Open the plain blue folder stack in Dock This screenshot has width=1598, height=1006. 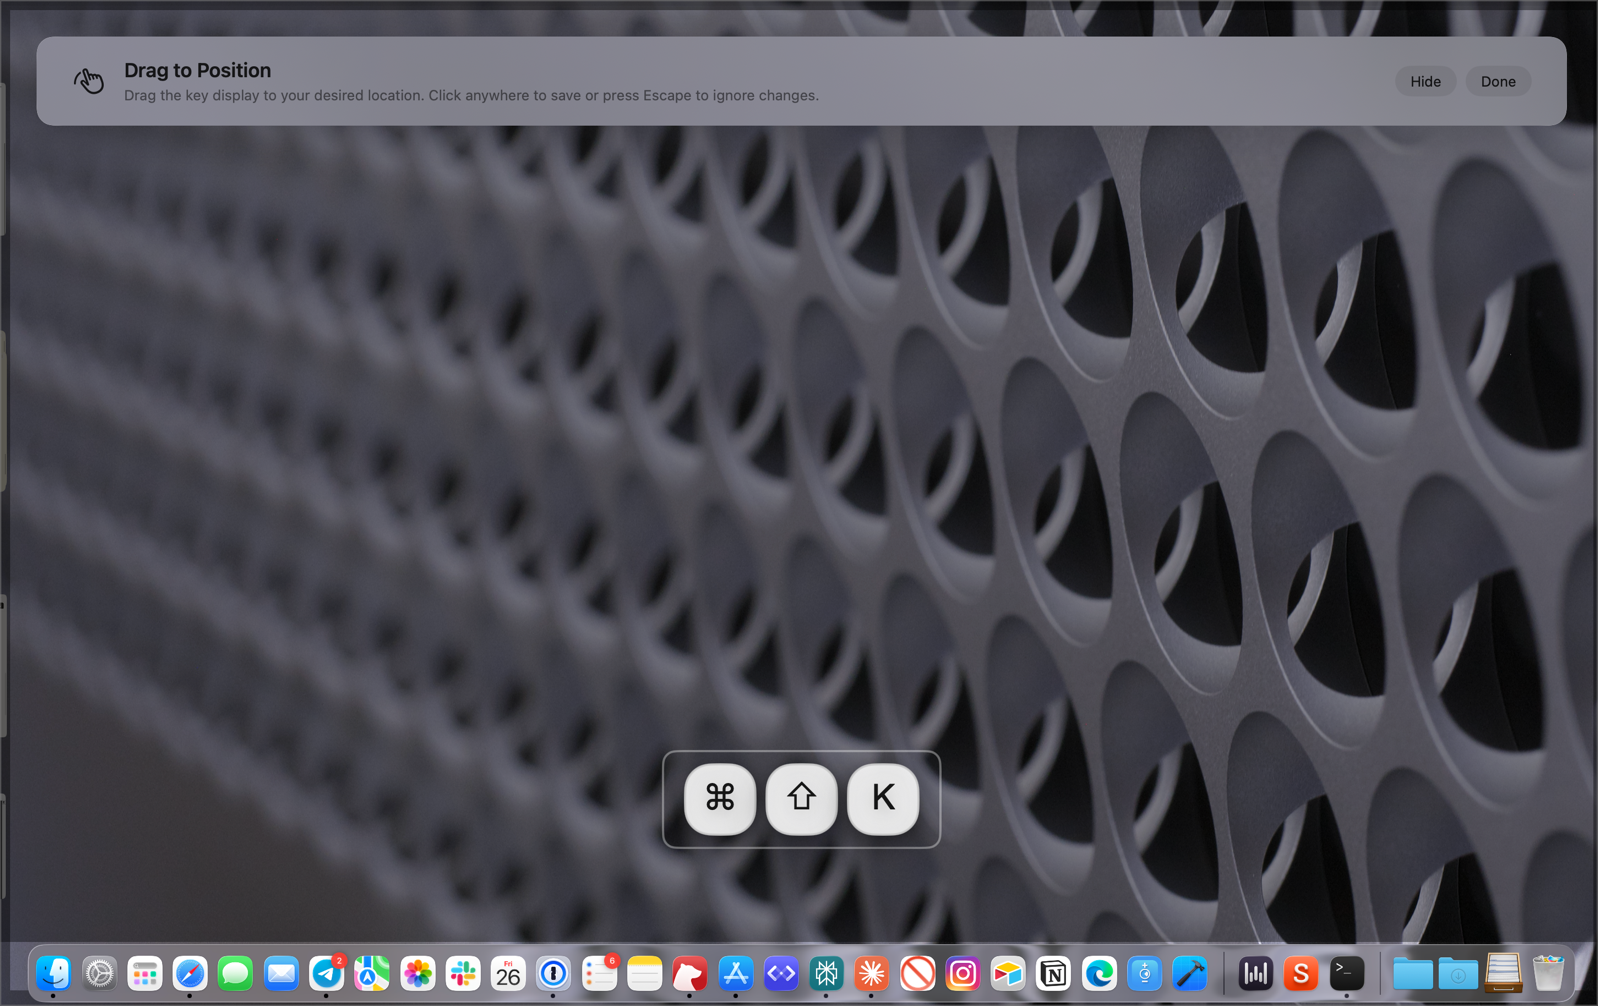click(x=1413, y=973)
